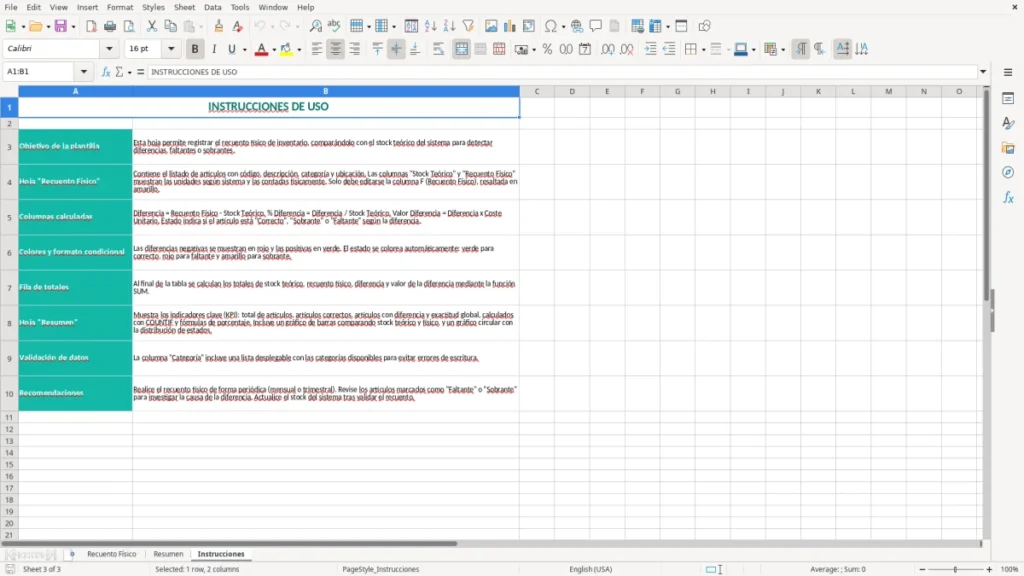Select the Clone Formatting paintbrush
The image size is (1024, 576).
point(218,26)
